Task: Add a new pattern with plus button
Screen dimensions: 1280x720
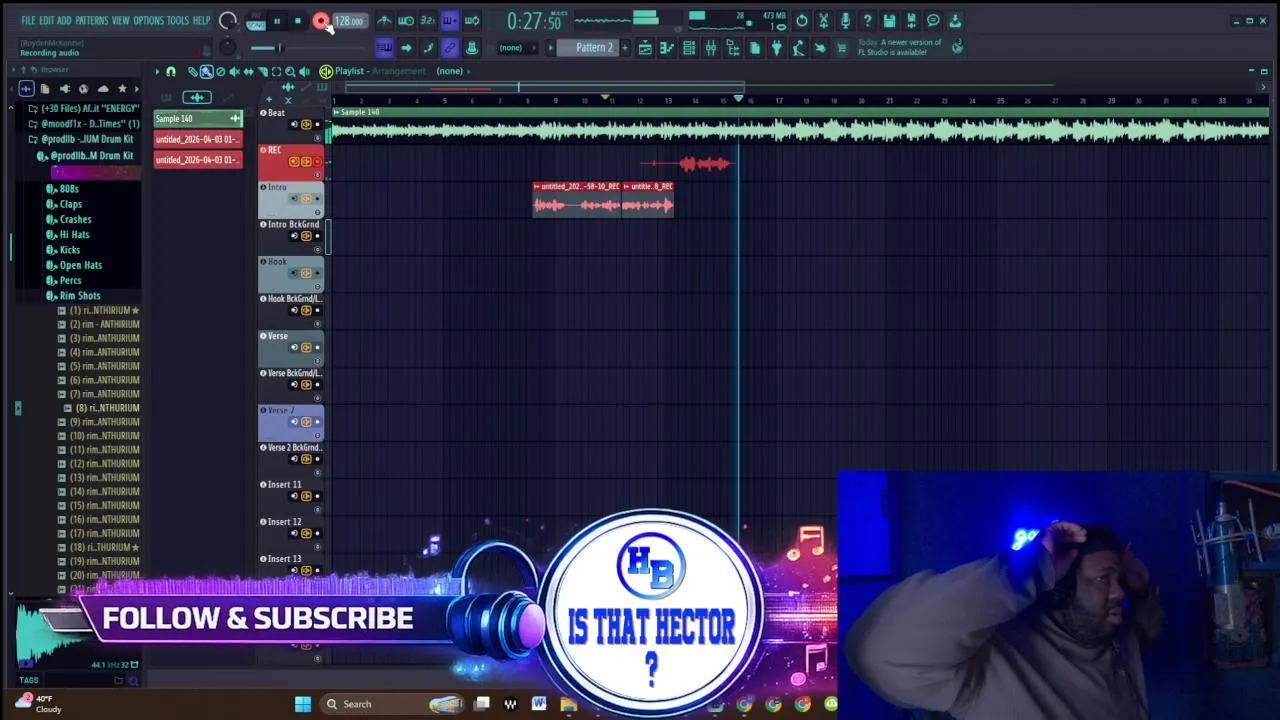Action: [625, 48]
